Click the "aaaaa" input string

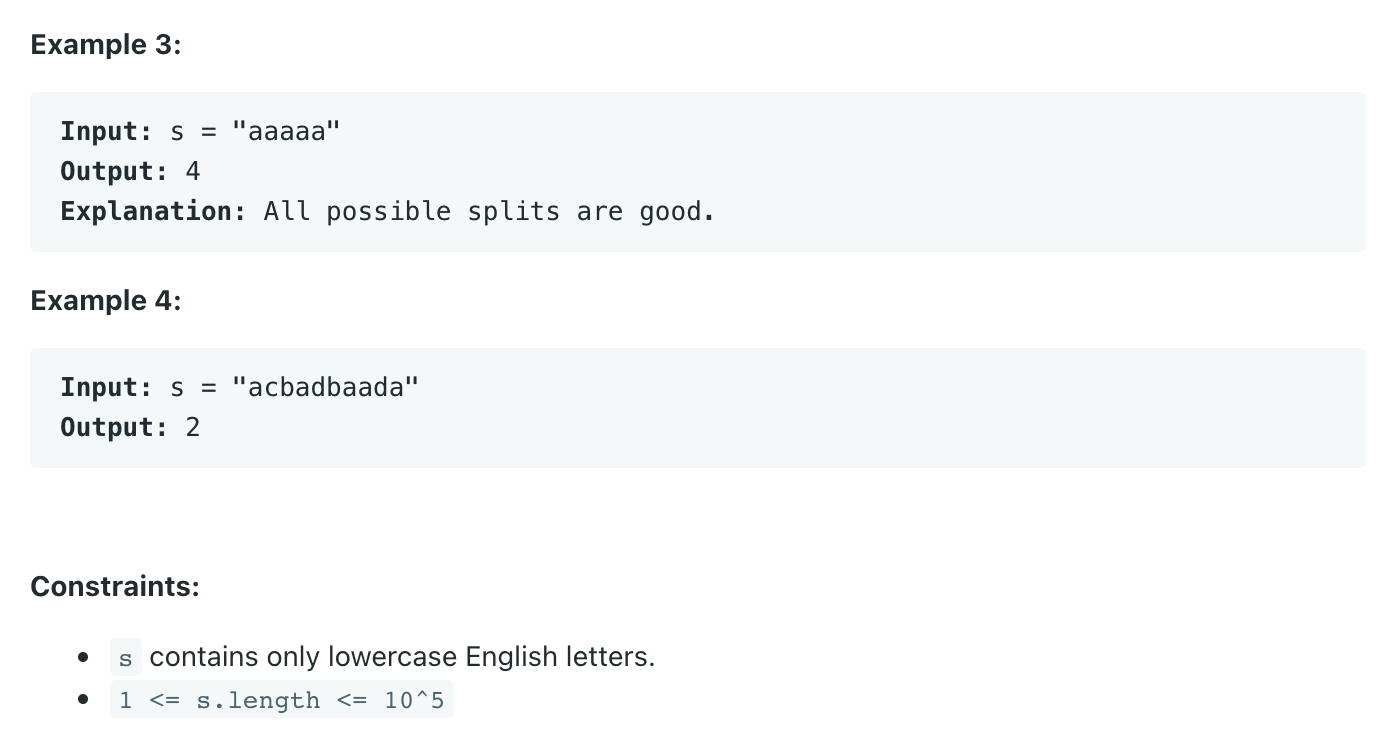(x=286, y=132)
